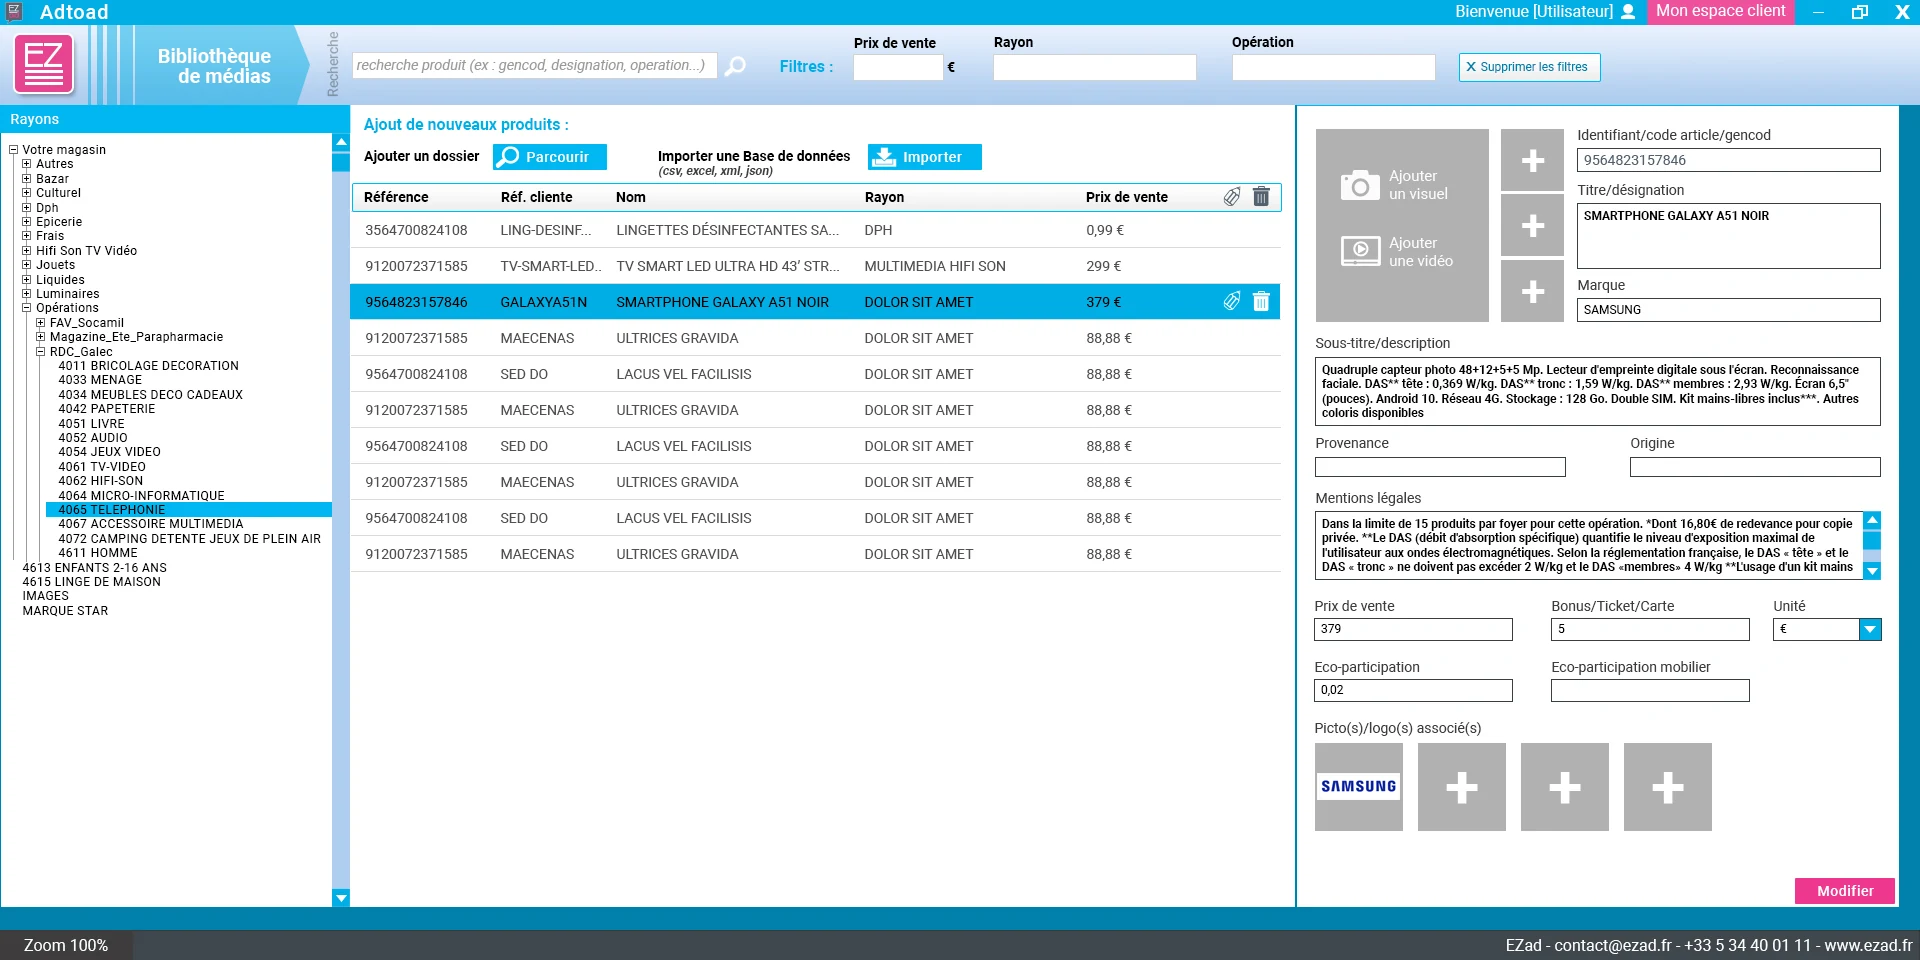Click the Marque field containing SAMSUNG

[x=1728, y=310]
